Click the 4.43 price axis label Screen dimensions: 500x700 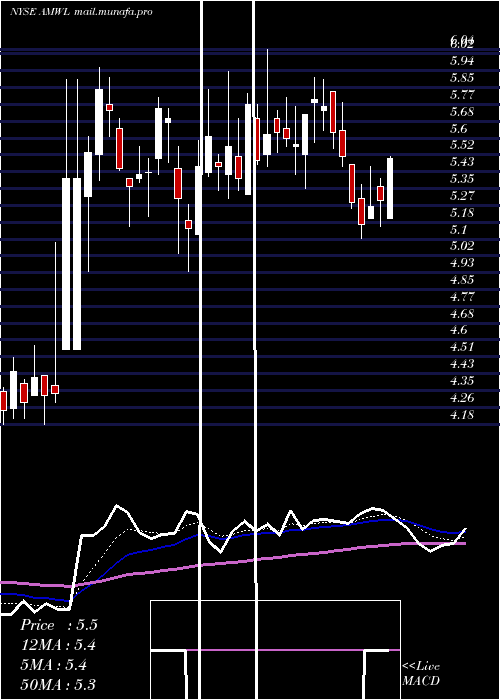pyautogui.click(x=462, y=364)
